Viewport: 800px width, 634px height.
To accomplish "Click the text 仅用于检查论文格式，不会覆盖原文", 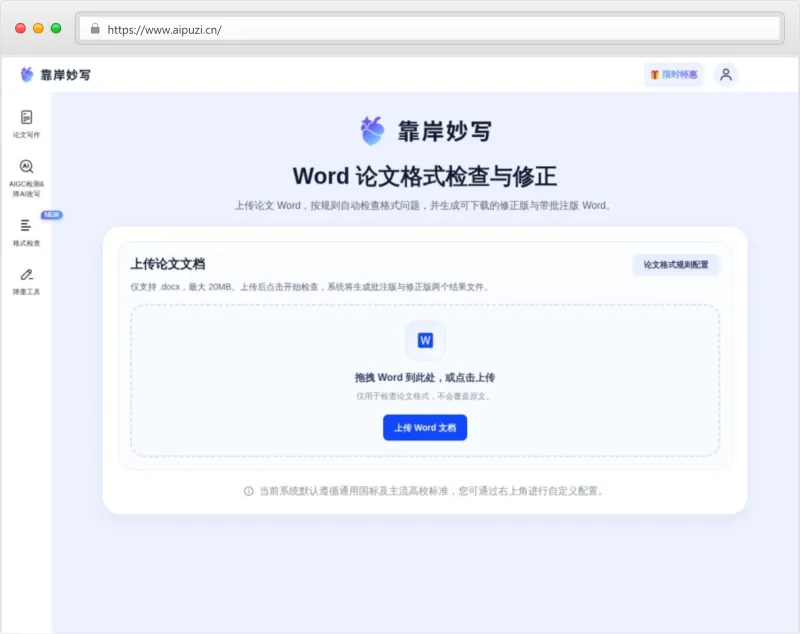I will 423,396.
